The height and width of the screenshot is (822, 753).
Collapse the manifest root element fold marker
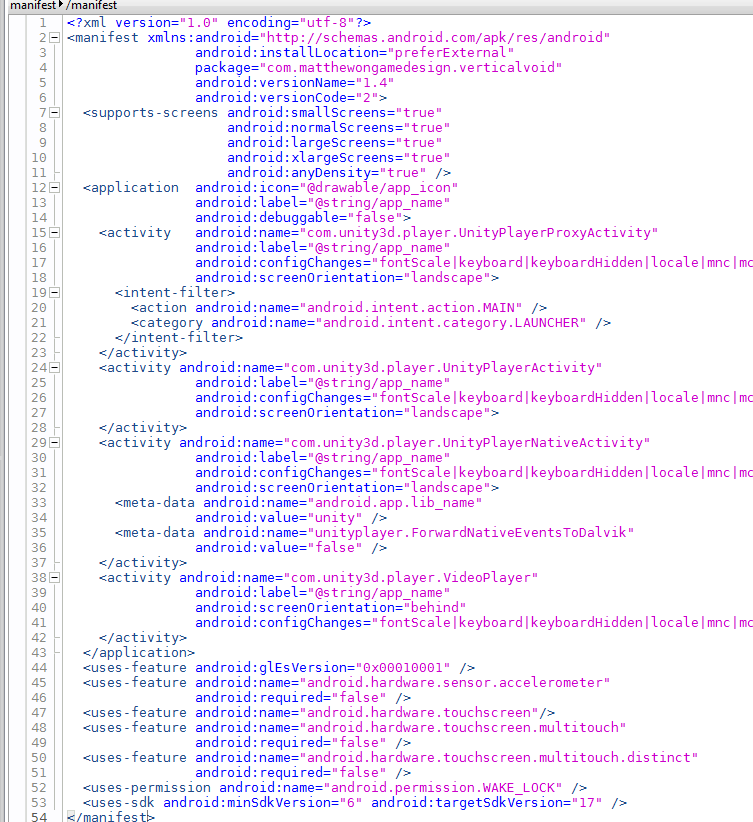(55, 38)
